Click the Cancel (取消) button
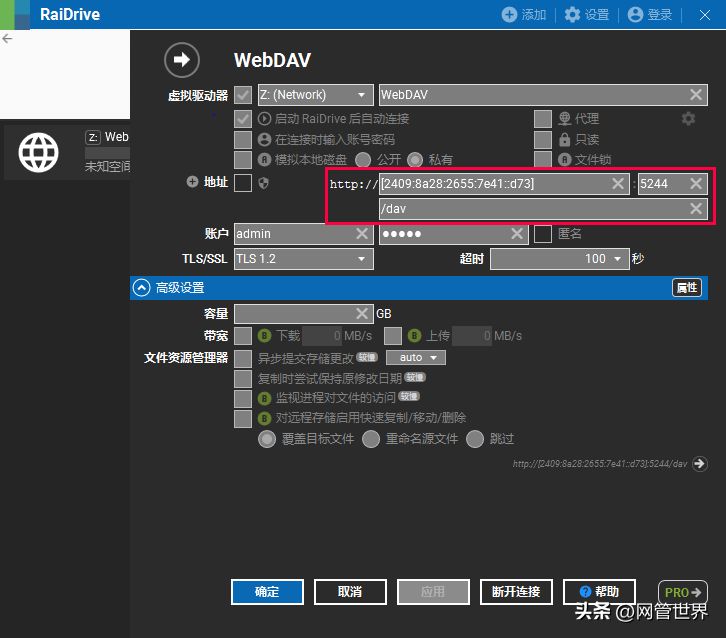The height and width of the screenshot is (638, 726). [350, 592]
